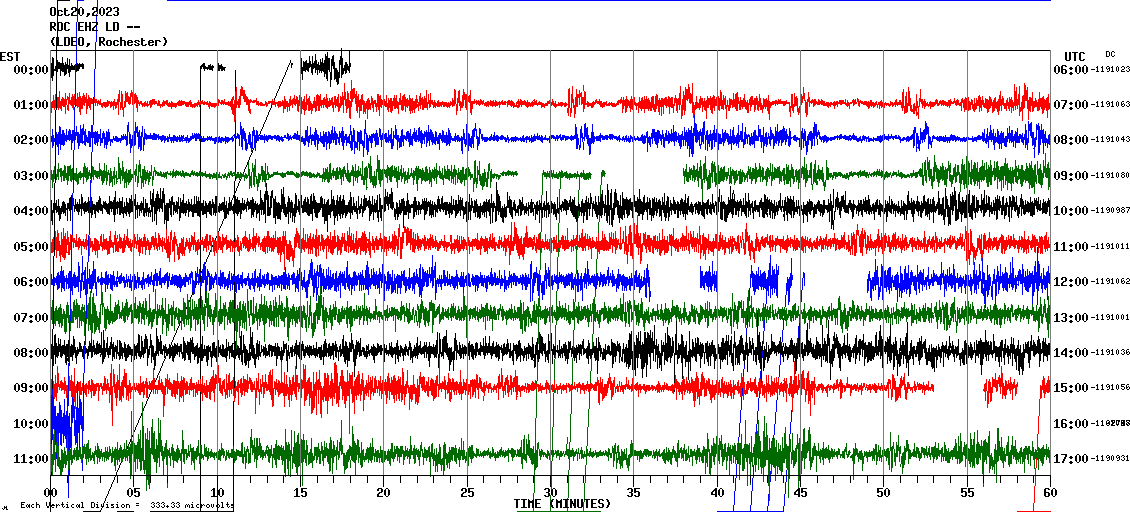Click the TIME (MINUTES) axis title
Image resolution: width=1130 pixels, height=519 pixels.
coord(562,504)
